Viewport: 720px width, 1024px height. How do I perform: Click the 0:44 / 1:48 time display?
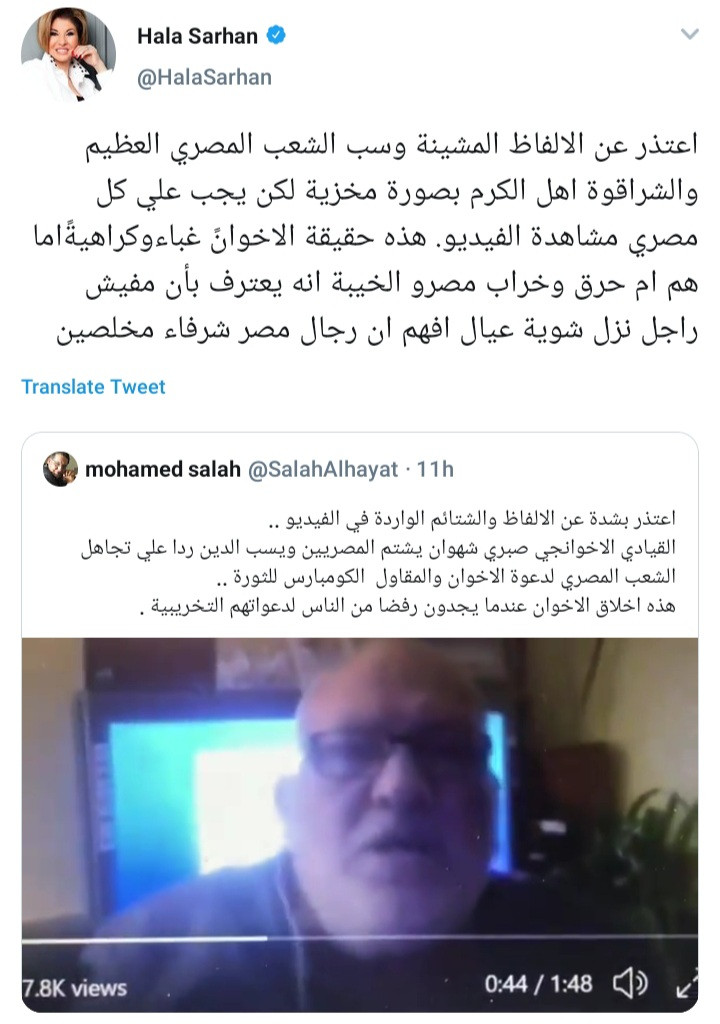(538, 984)
